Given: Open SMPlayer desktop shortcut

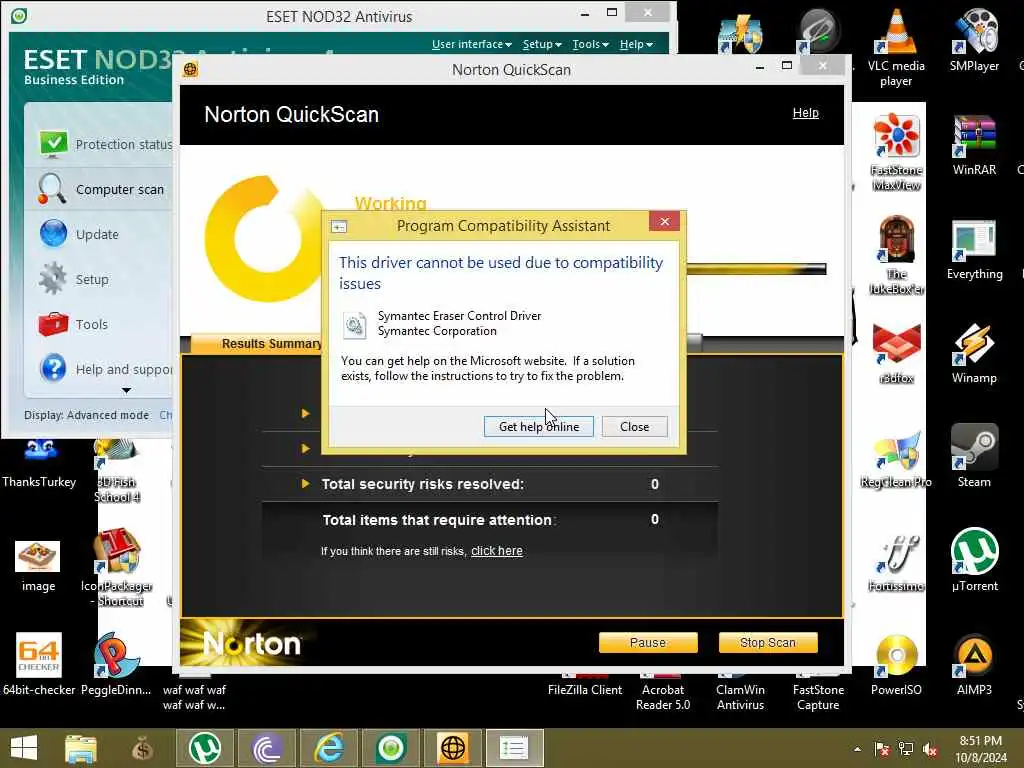Looking at the screenshot, I should pyautogui.click(x=974, y=40).
